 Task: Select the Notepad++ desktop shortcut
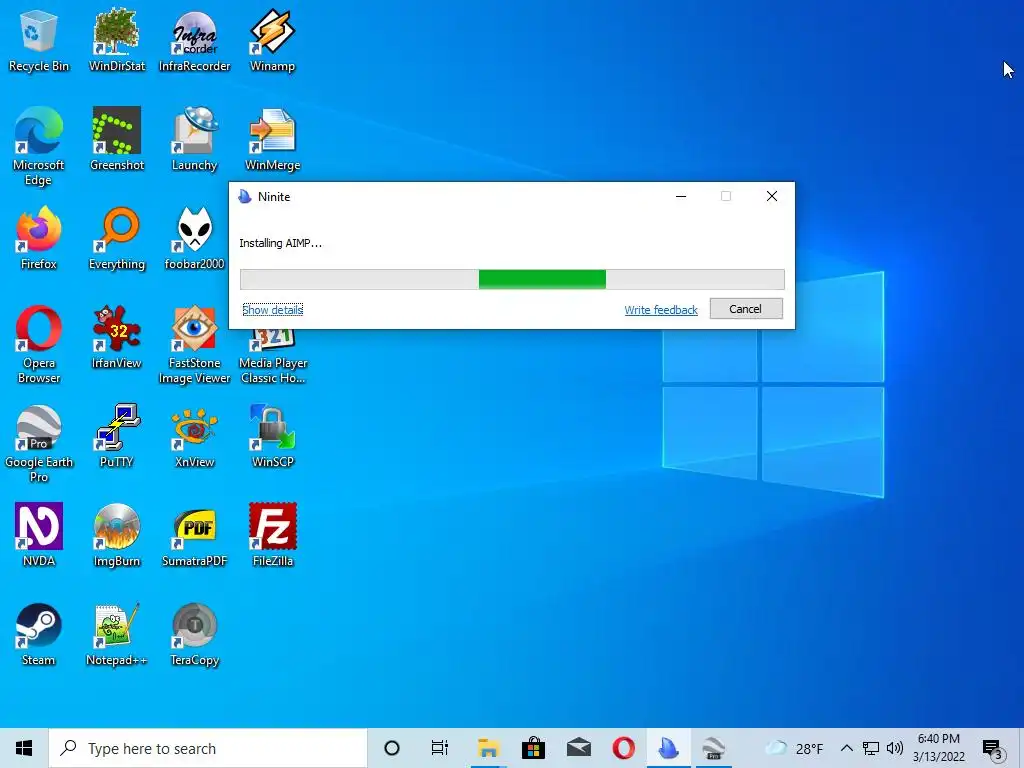tap(117, 634)
